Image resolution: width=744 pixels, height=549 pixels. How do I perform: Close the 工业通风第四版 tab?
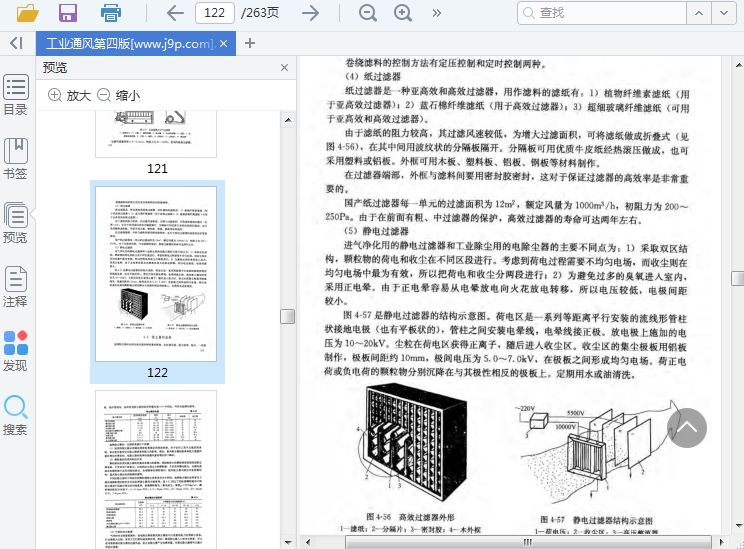coord(224,44)
